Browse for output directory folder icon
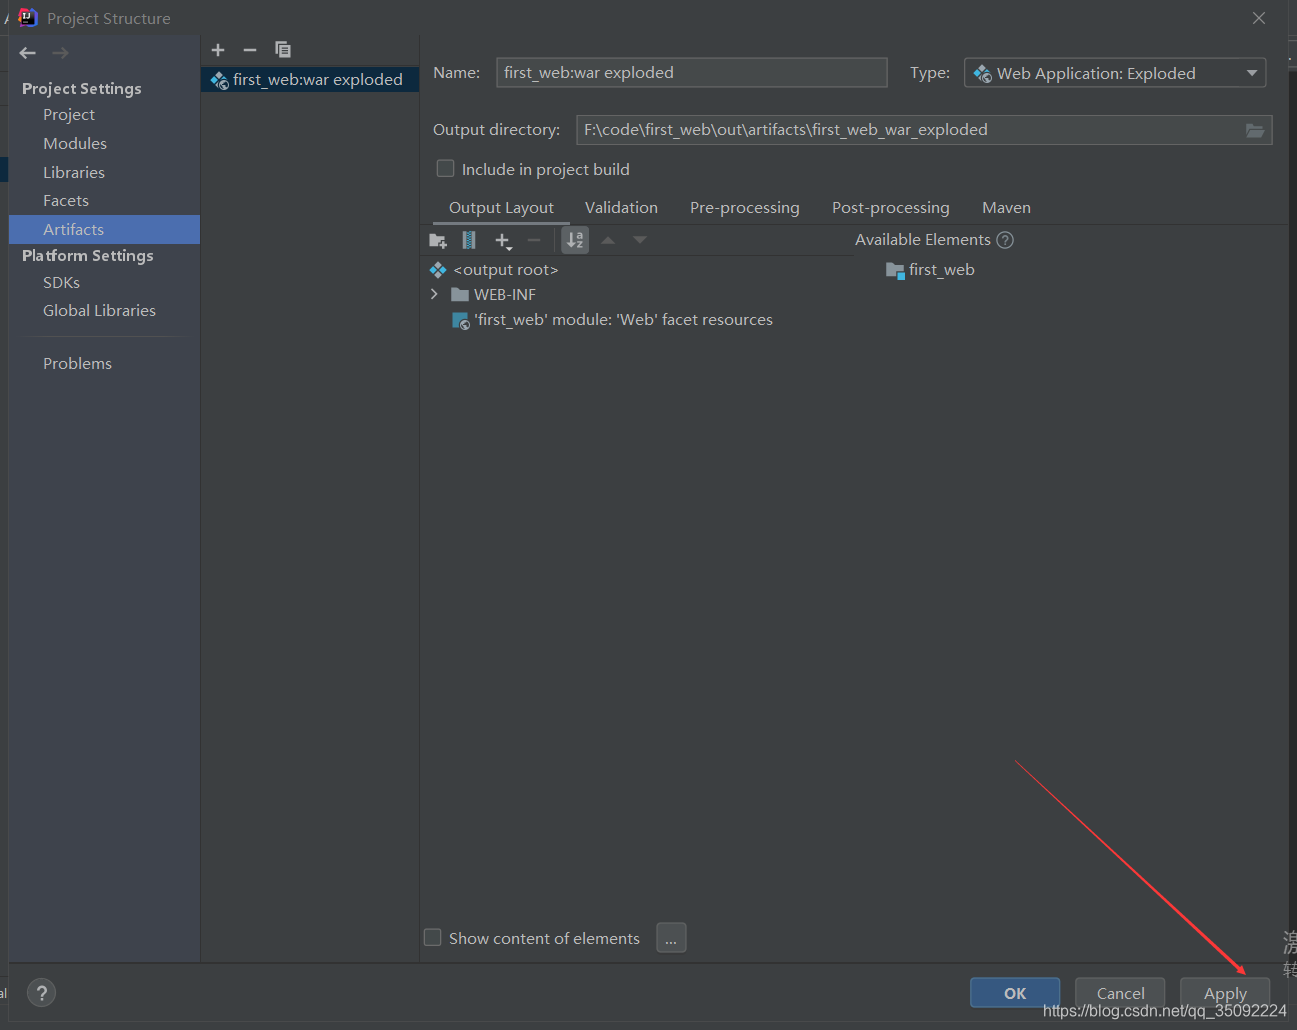Viewport: 1297px width, 1030px height. pyautogui.click(x=1255, y=130)
